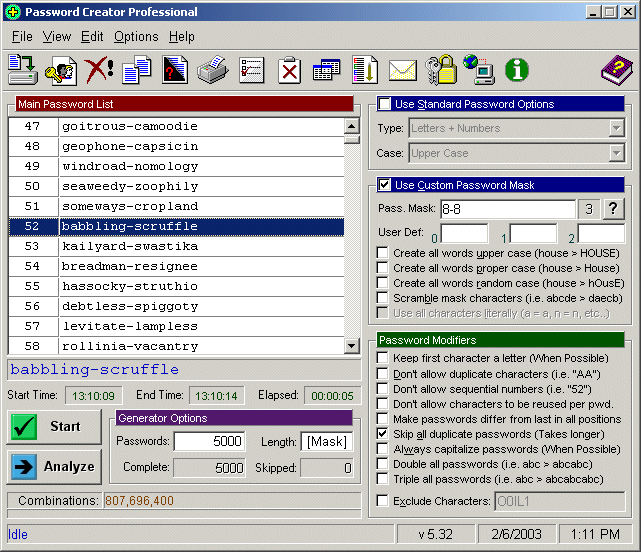
Task: Click the Length field showing [Mask]
Action: tap(327, 442)
